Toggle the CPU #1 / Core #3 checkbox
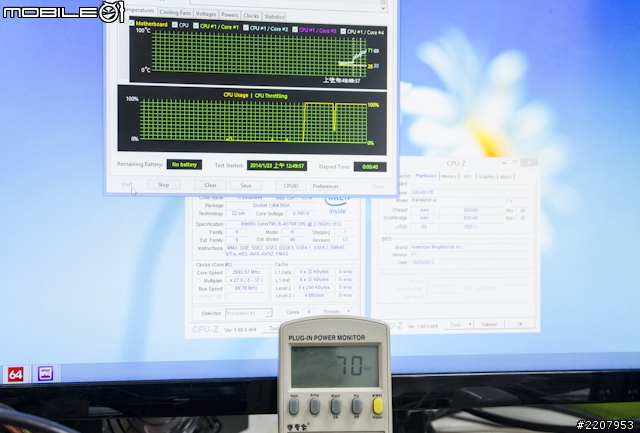This screenshot has width=640, height=433. click(x=295, y=29)
